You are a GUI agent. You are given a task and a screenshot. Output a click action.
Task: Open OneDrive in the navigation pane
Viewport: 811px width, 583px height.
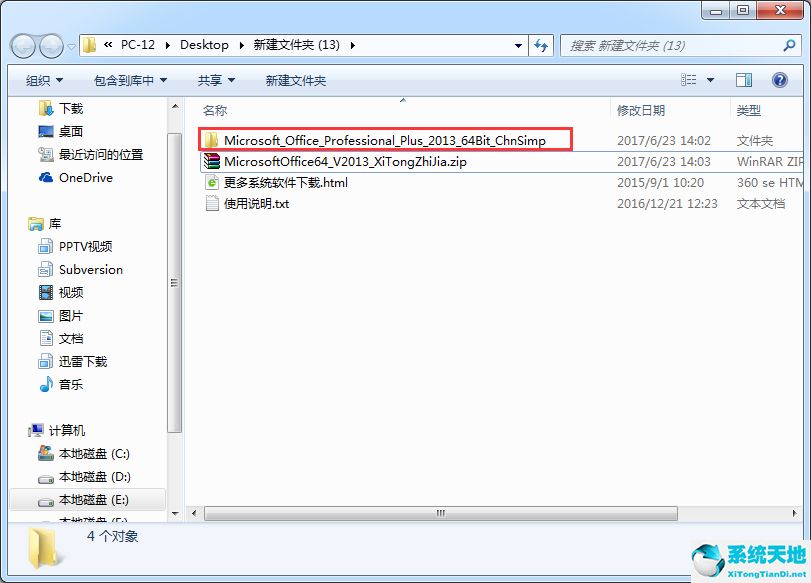pos(86,177)
